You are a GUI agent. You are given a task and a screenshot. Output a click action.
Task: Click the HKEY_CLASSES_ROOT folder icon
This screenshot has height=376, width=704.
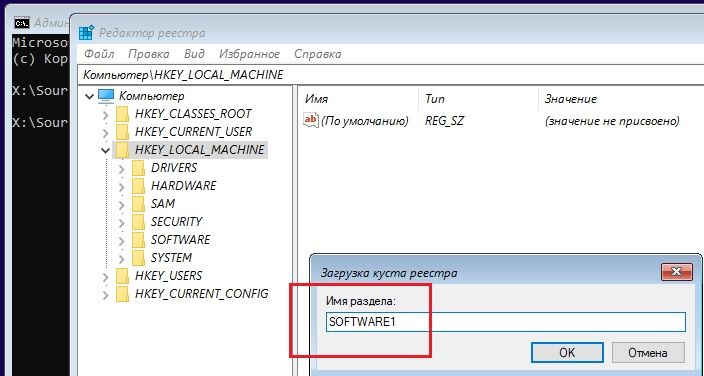pyautogui.click(x=123, y=114)
